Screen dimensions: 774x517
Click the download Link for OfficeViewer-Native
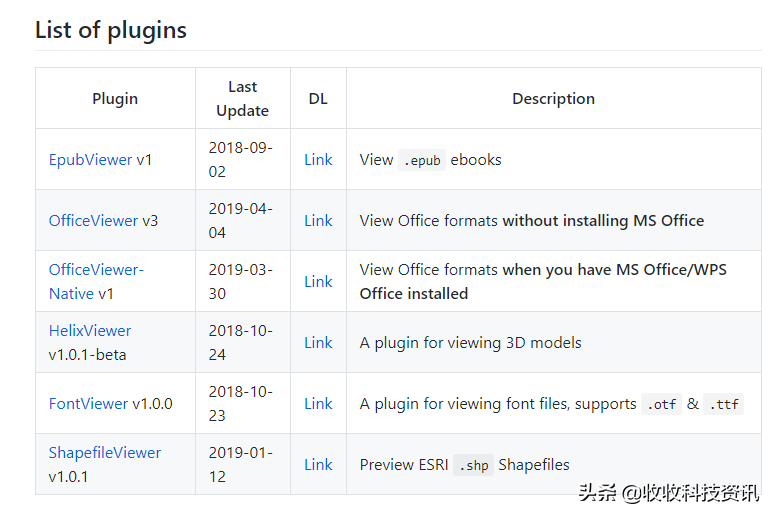point(318,281)
